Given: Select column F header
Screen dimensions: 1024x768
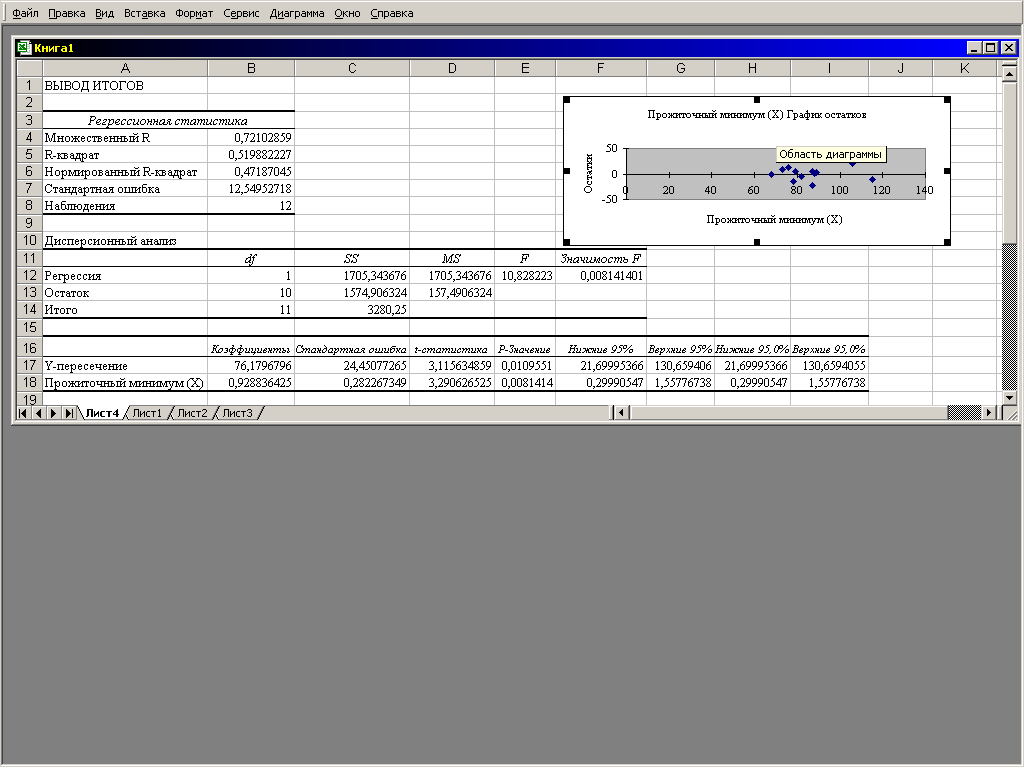Looking at the screenshot, I should click(x=601, y=68).
